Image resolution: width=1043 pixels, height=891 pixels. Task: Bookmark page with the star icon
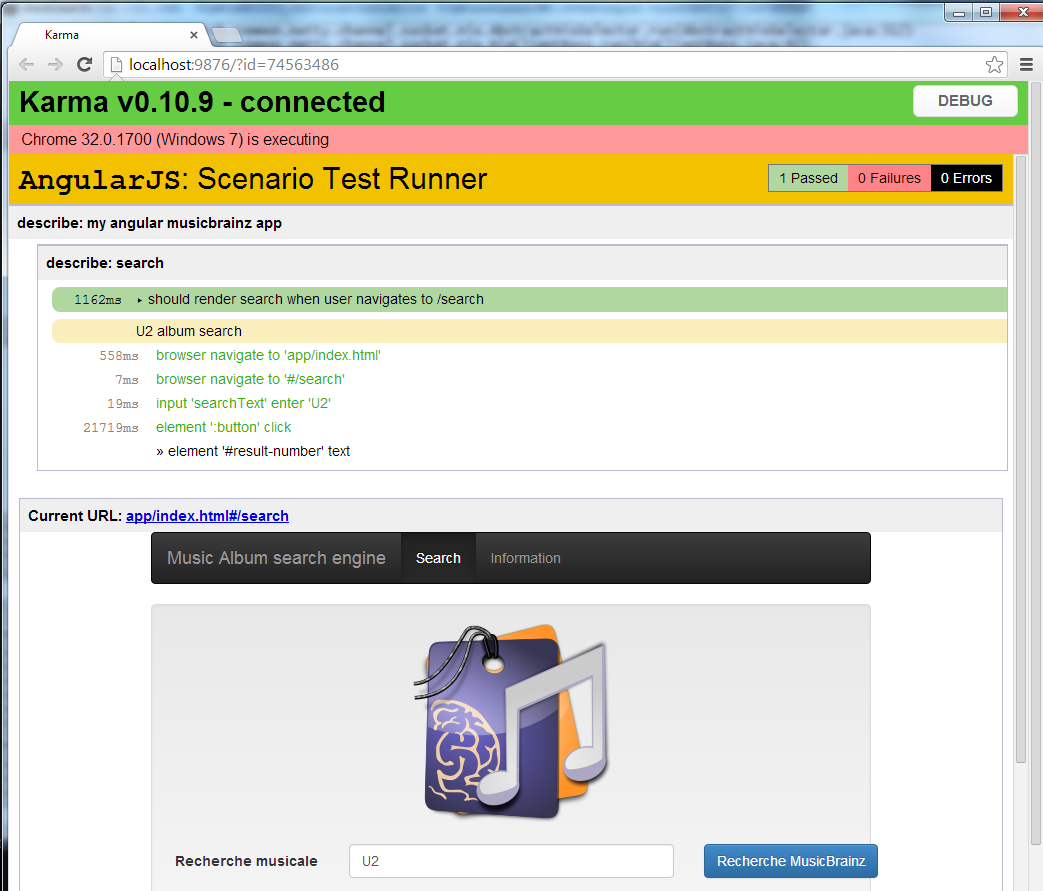993,65
